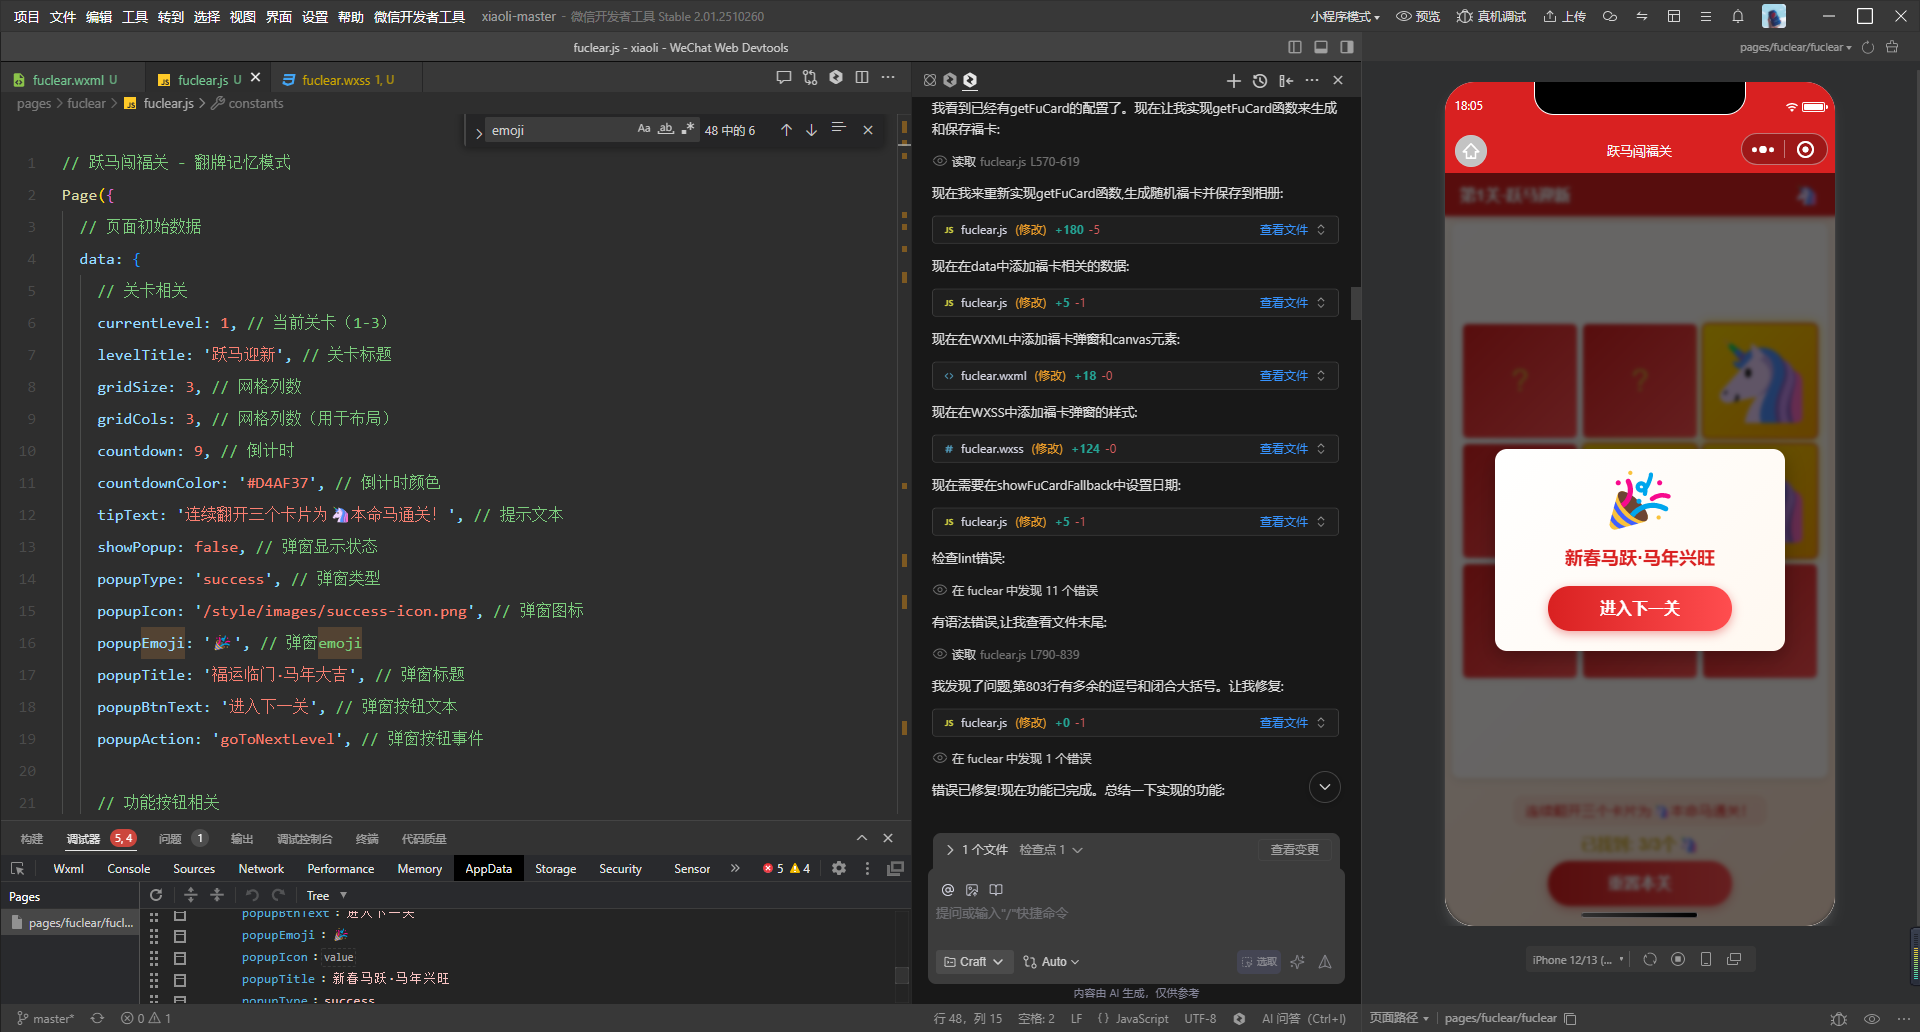Open the 小程序模式 mode dropdown
Image resolution: width=1920 pixels, height=1032 pixels.
[1345, 16]
